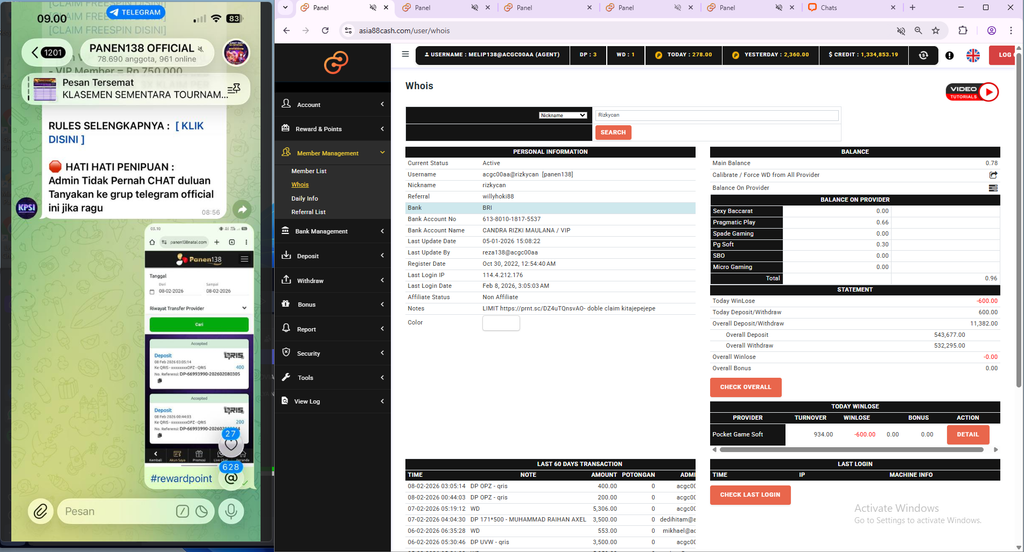Expand the Bank Management sidebar menu
The width and height of the screenshot is (1024, 552).
pyautogui.click(x=332, y=231)
